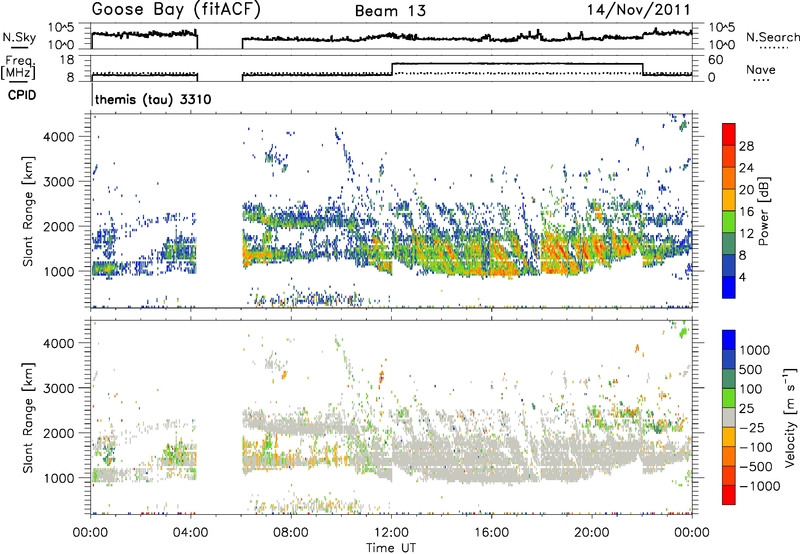This screenshot has height=554, width=800.
Task: Click the "12:00" time axis label
Action: (x=391, y=533)
